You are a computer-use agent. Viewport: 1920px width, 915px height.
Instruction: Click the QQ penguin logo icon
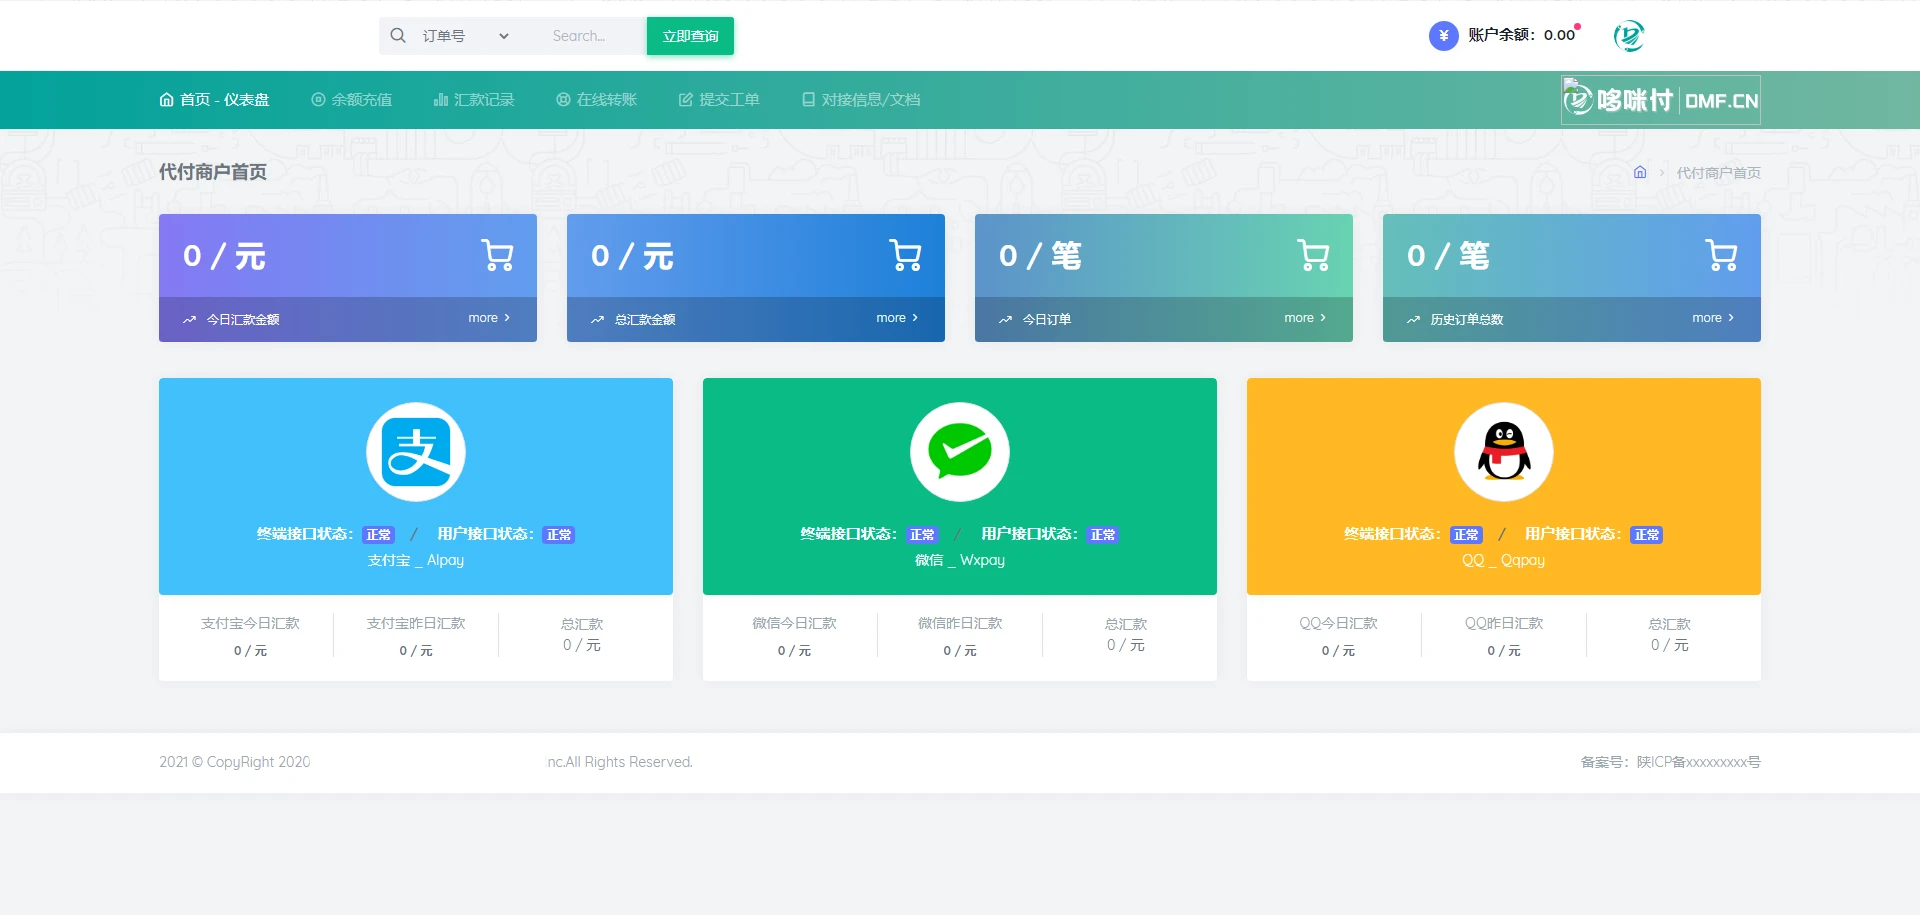tap(1503, 452)
